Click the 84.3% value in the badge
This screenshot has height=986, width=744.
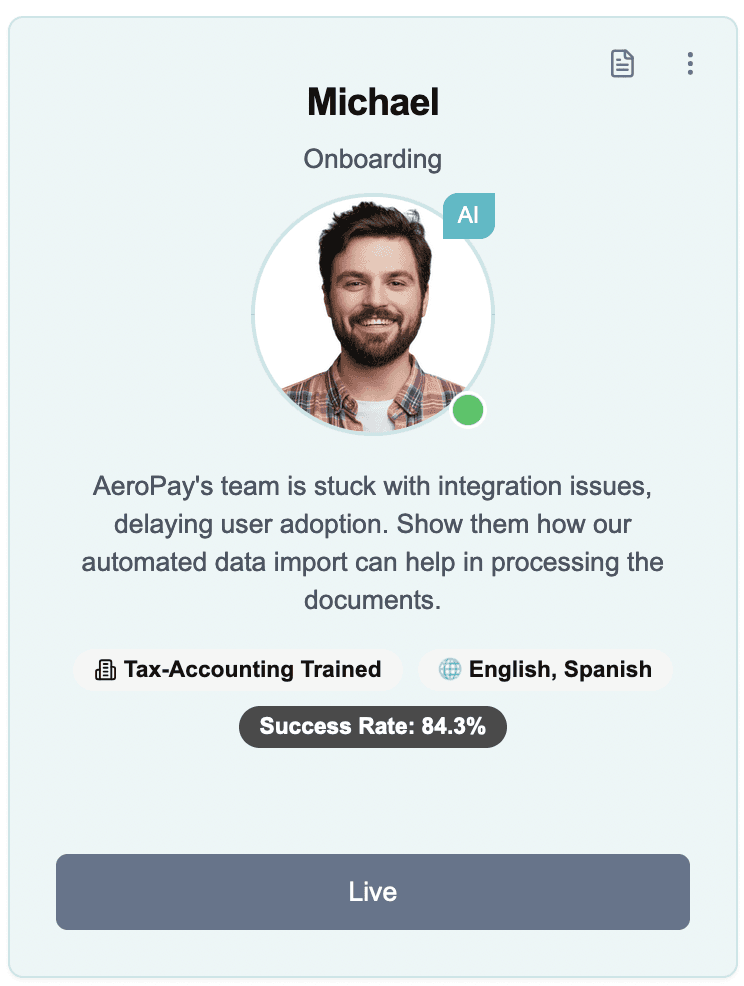click(x=453, y=726)
